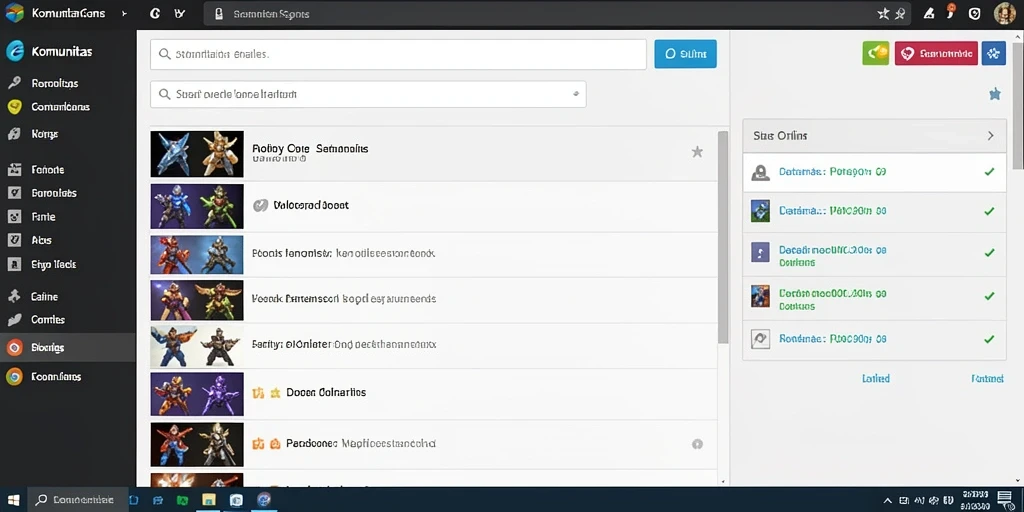Click the puzzle icon next to Caline
Image resolution: width=1024 pixels, height=512 pixels.
[x=14, y=296]
